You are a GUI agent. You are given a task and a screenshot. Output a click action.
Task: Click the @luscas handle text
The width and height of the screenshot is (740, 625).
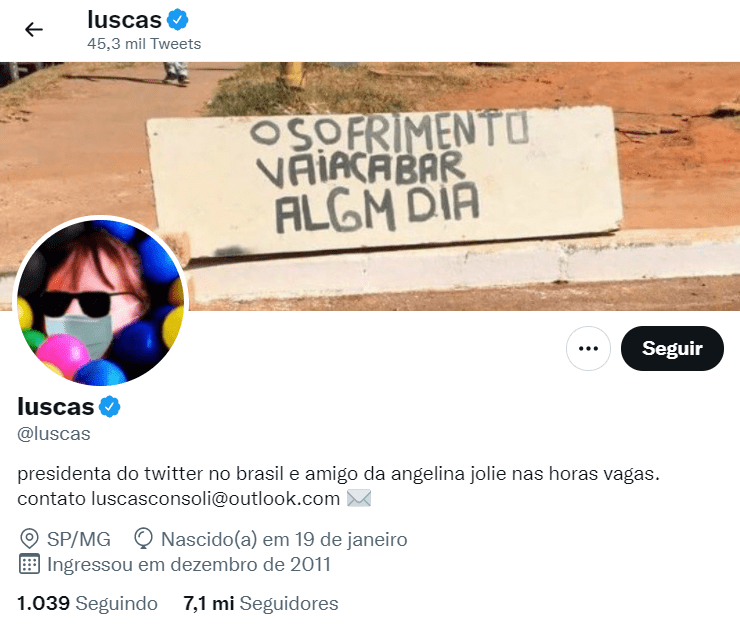54,434
